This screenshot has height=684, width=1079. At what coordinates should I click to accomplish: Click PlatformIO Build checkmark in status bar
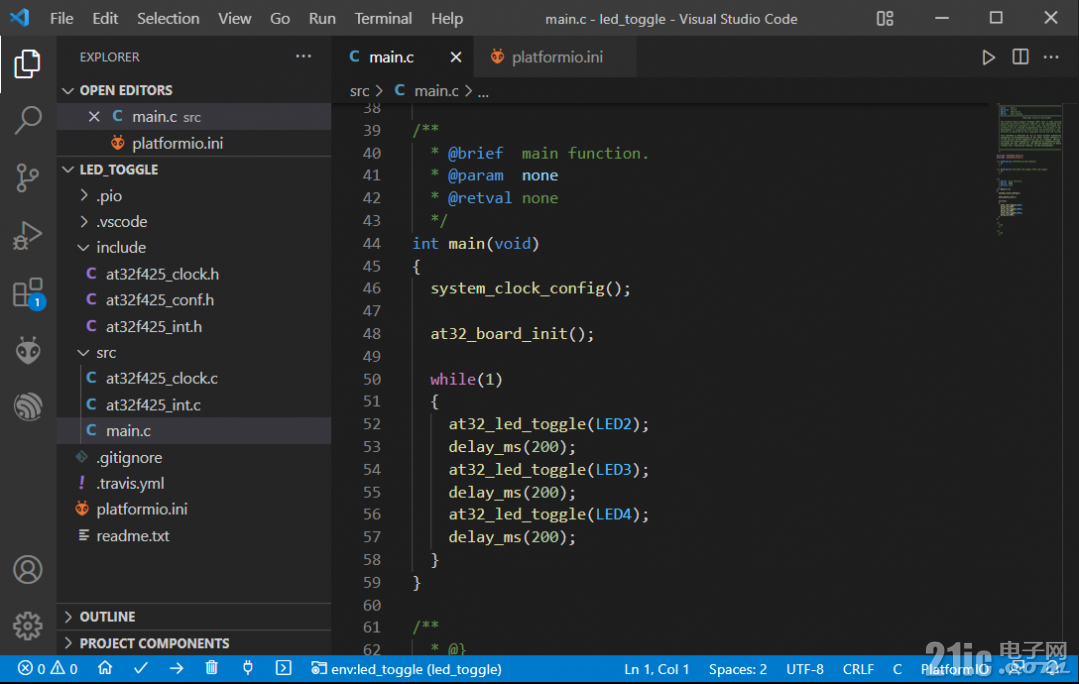tap(141, 668)
